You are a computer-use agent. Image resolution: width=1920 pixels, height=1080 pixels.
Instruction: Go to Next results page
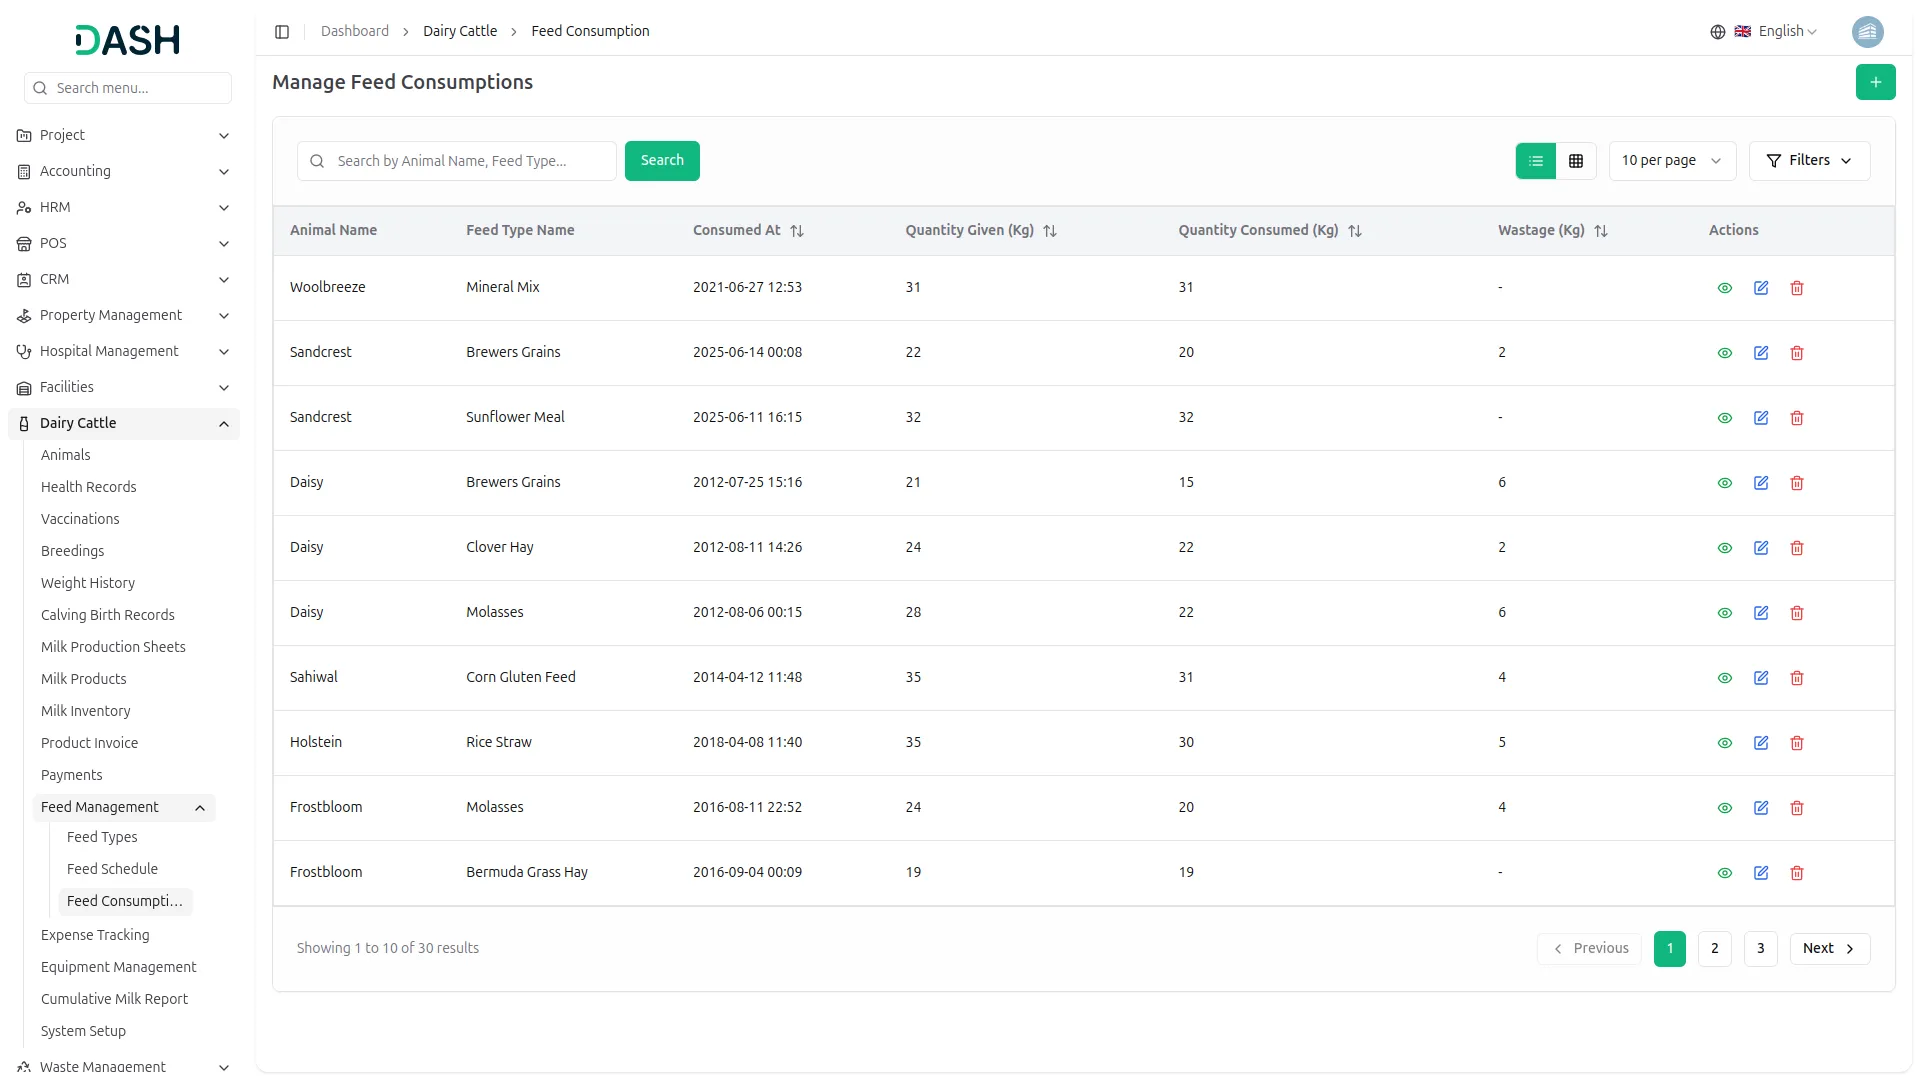click(1829, 949)
